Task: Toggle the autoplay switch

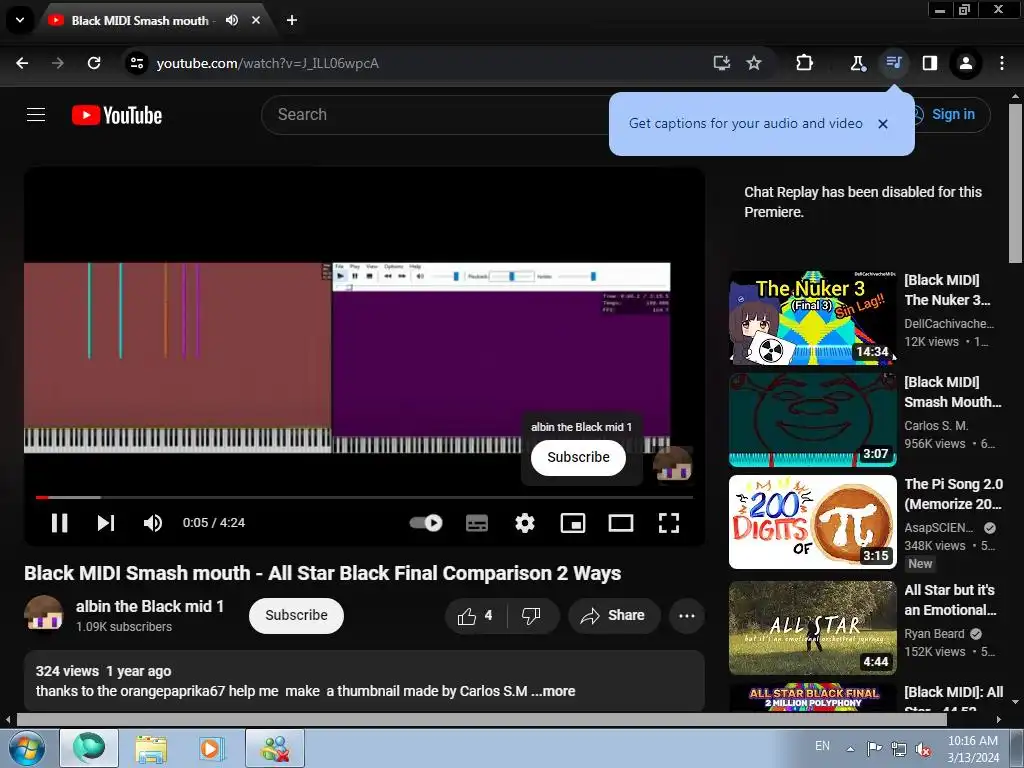Action: (426, 522)
